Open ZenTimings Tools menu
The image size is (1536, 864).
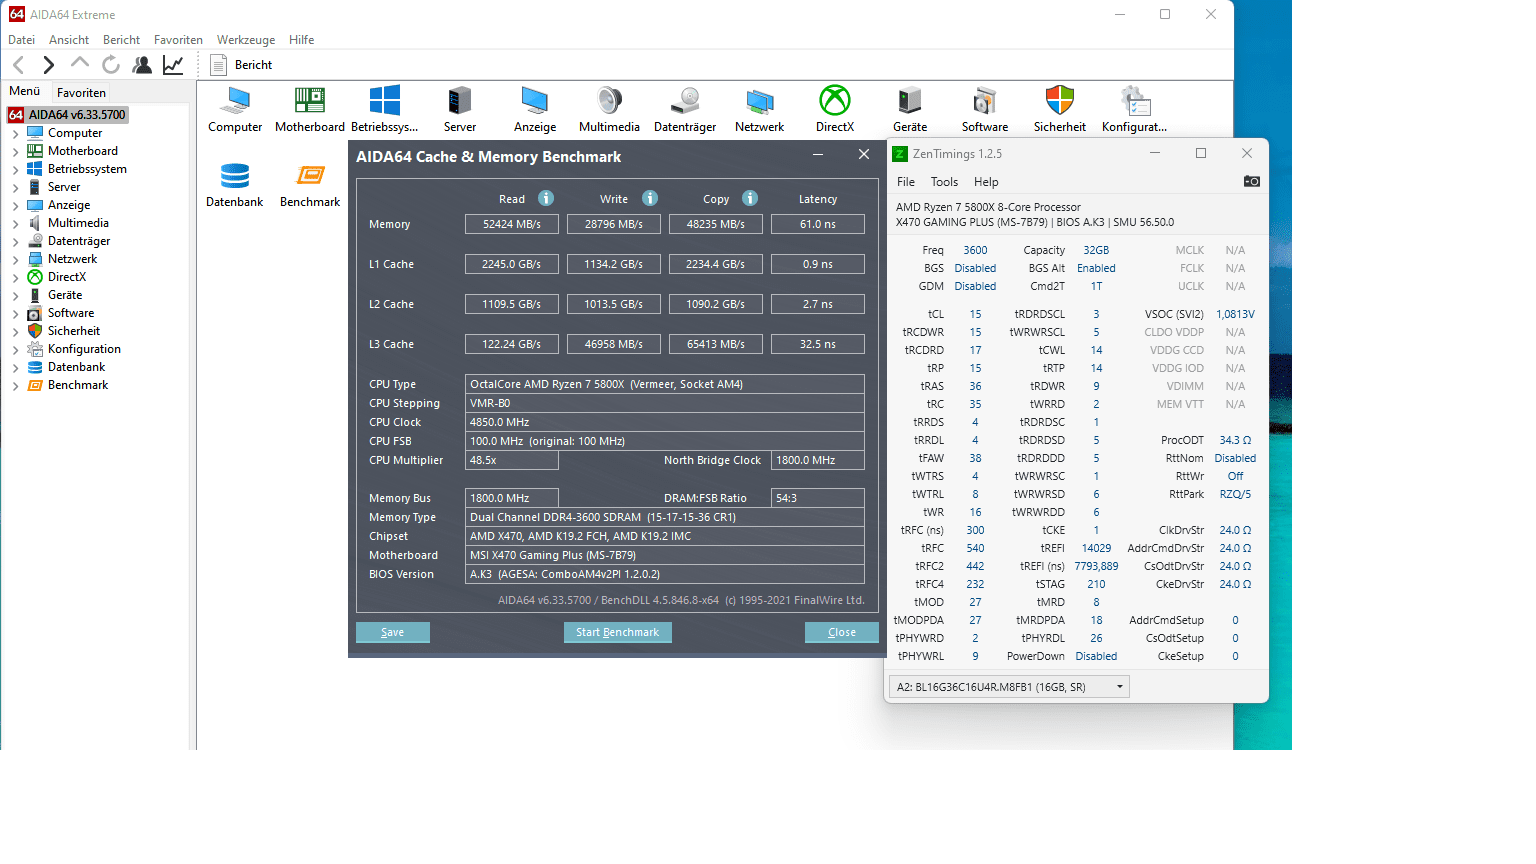click(944, 182)
